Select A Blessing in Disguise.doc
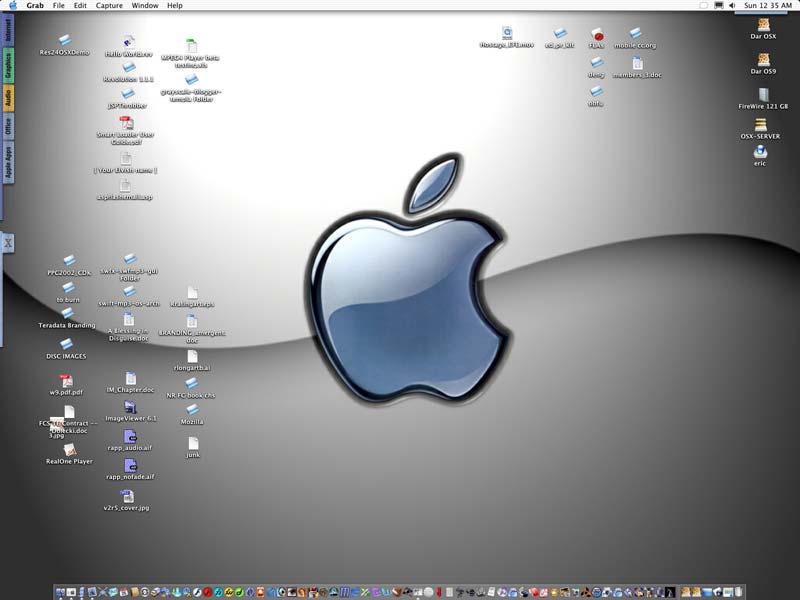Screen dimensions: 800x600 pyautogui.click(x=129, y=327)
